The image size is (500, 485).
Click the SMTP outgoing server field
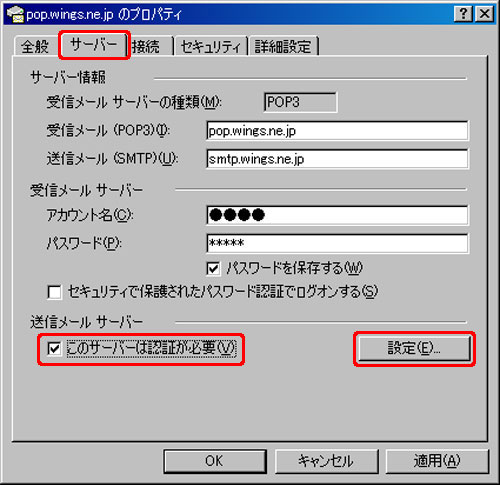pos(337,159)
